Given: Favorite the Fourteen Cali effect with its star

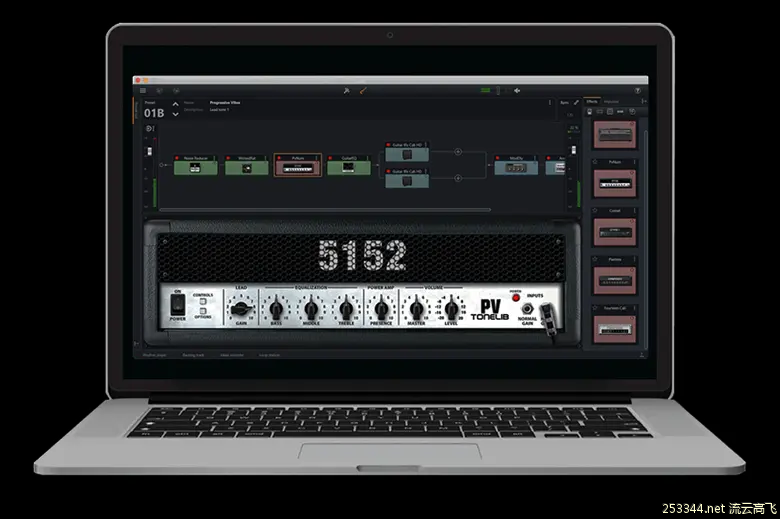Looking at the screenshot, I should pyautogui.click(x=595, y=308).
